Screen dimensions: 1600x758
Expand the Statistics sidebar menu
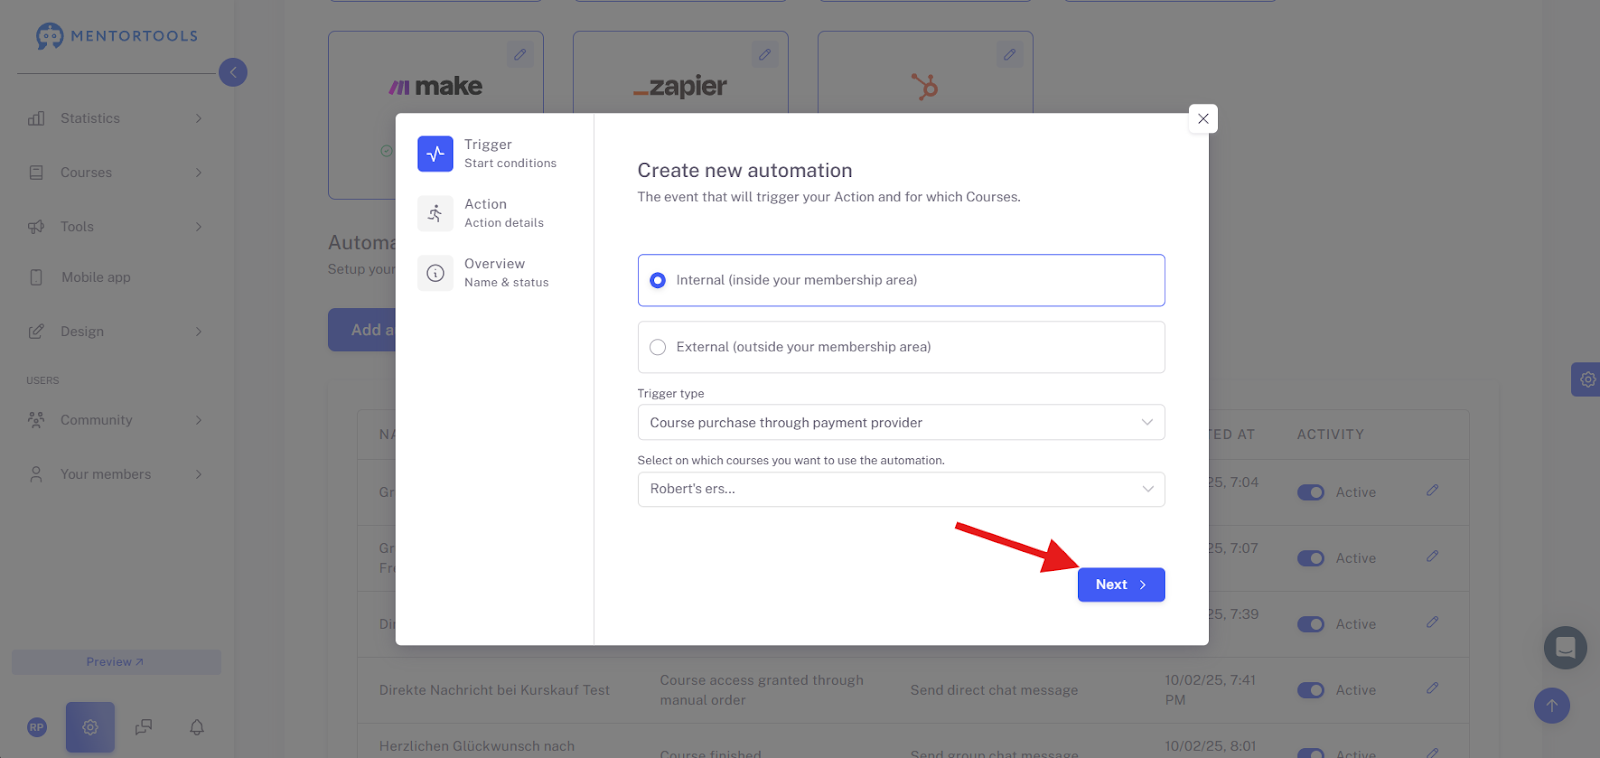pos(116,118)
